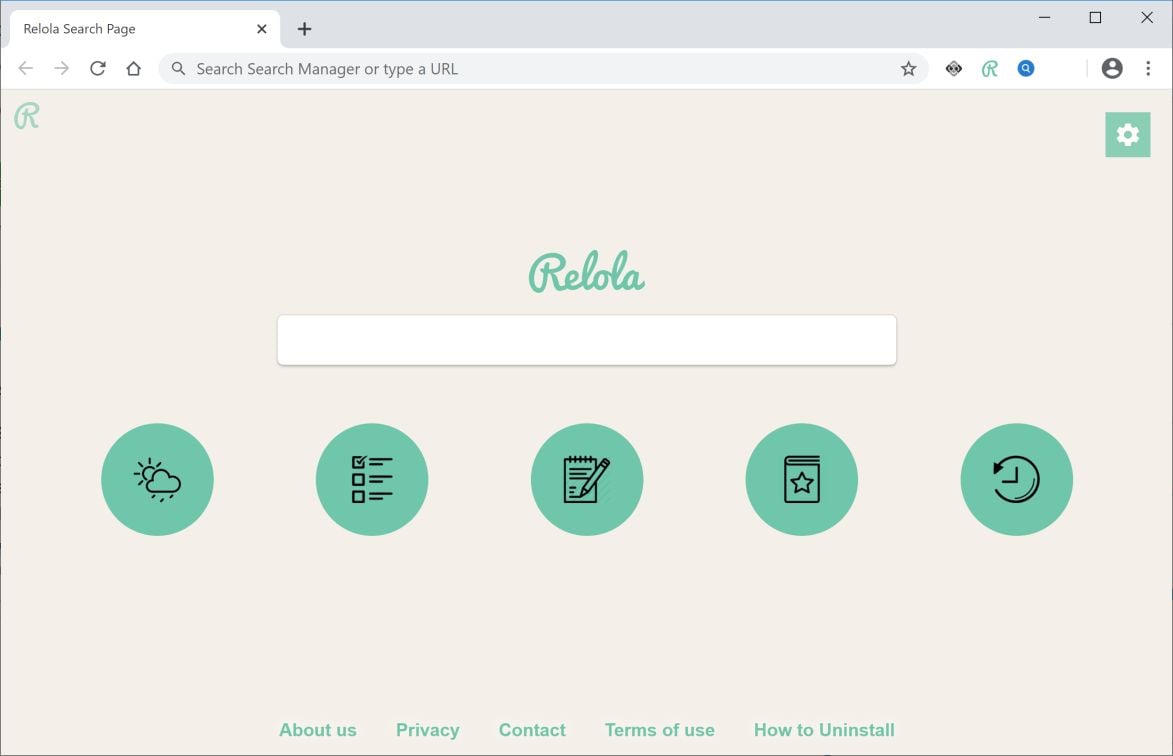Open the Privacy link

[x=427, y=730]
